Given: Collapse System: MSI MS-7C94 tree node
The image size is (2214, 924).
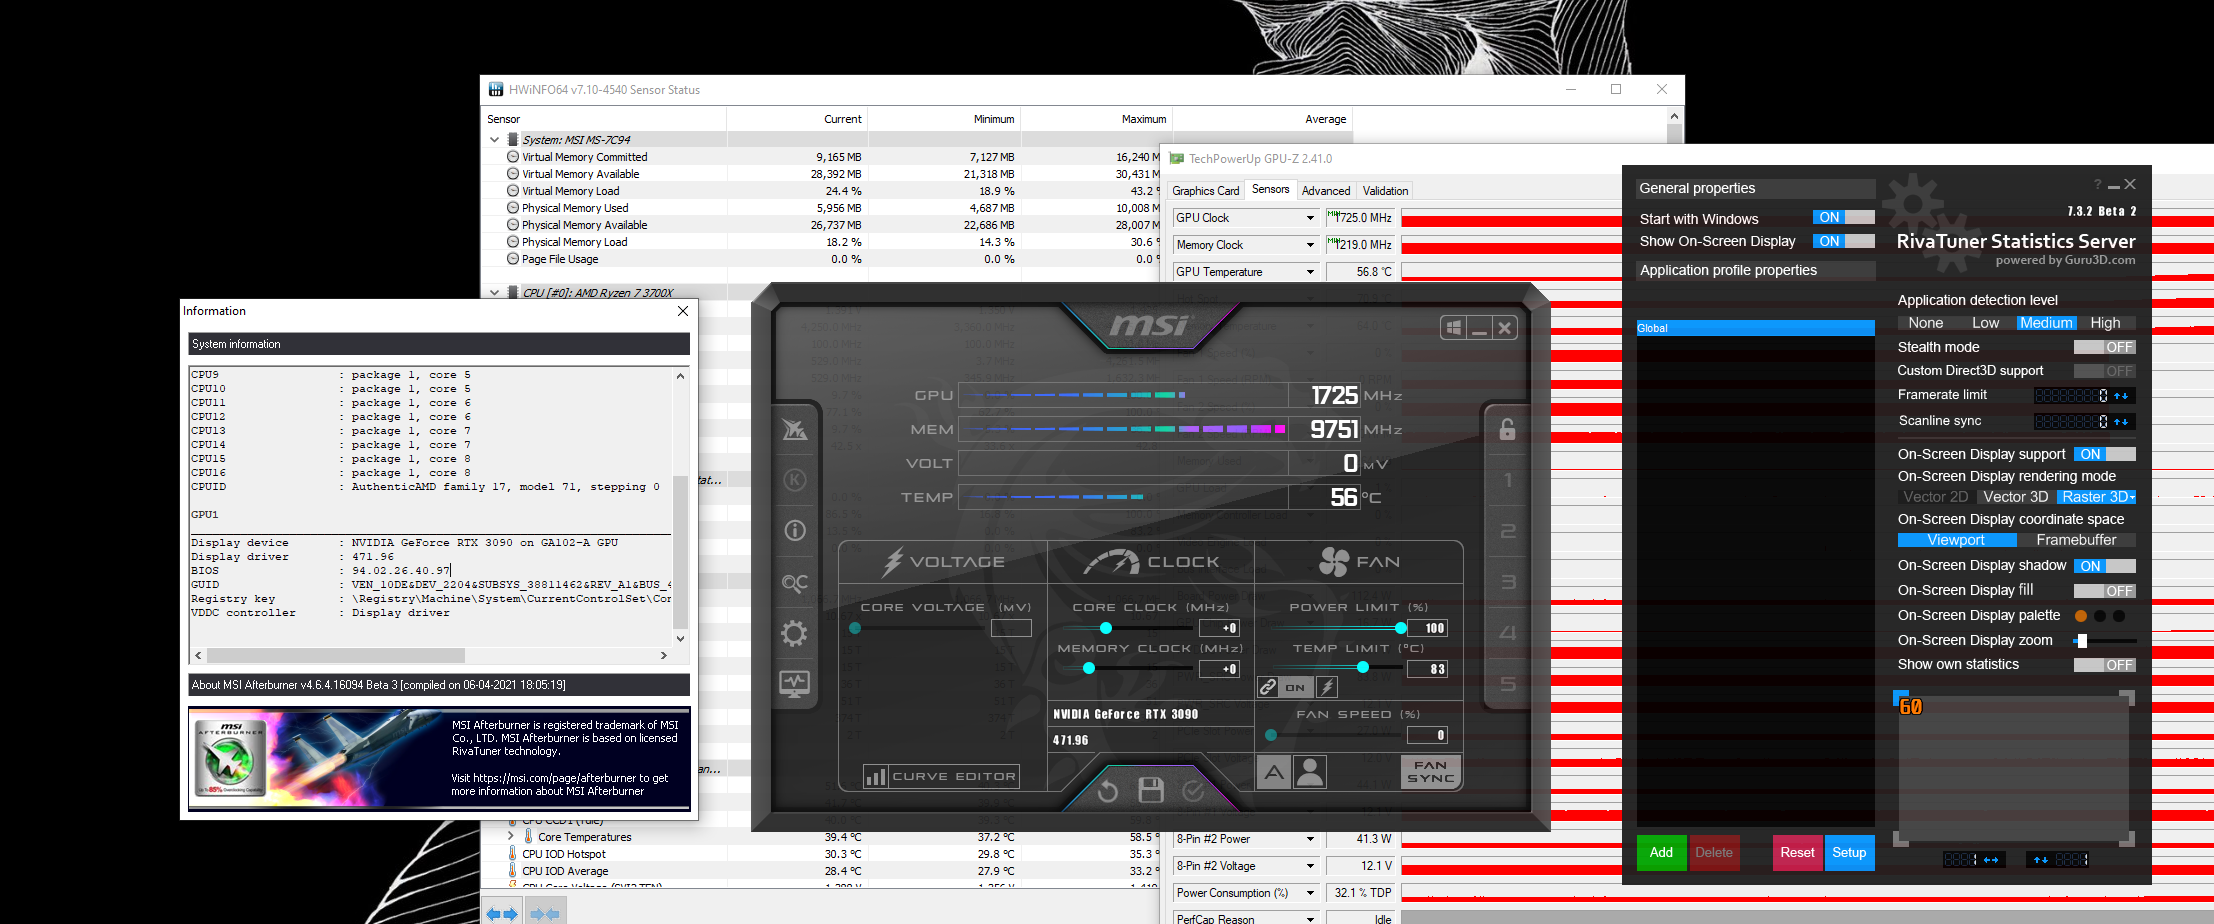Looking at the screenshot, I should coord(494,140).
